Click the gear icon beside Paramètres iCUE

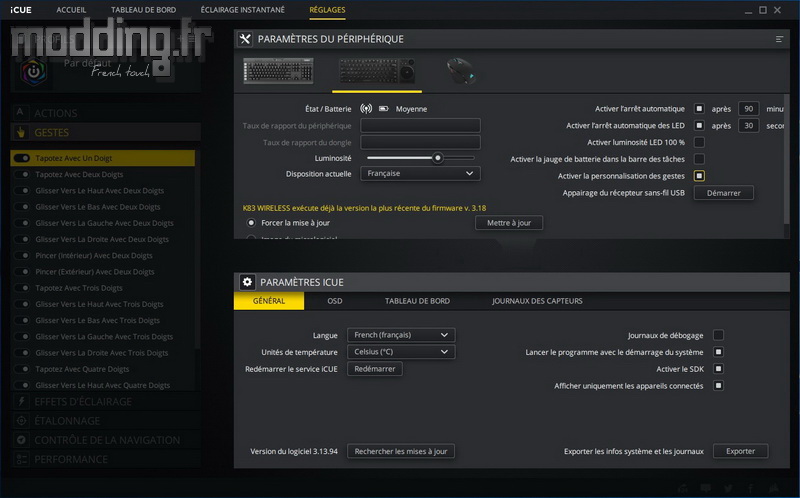[247, 282]
